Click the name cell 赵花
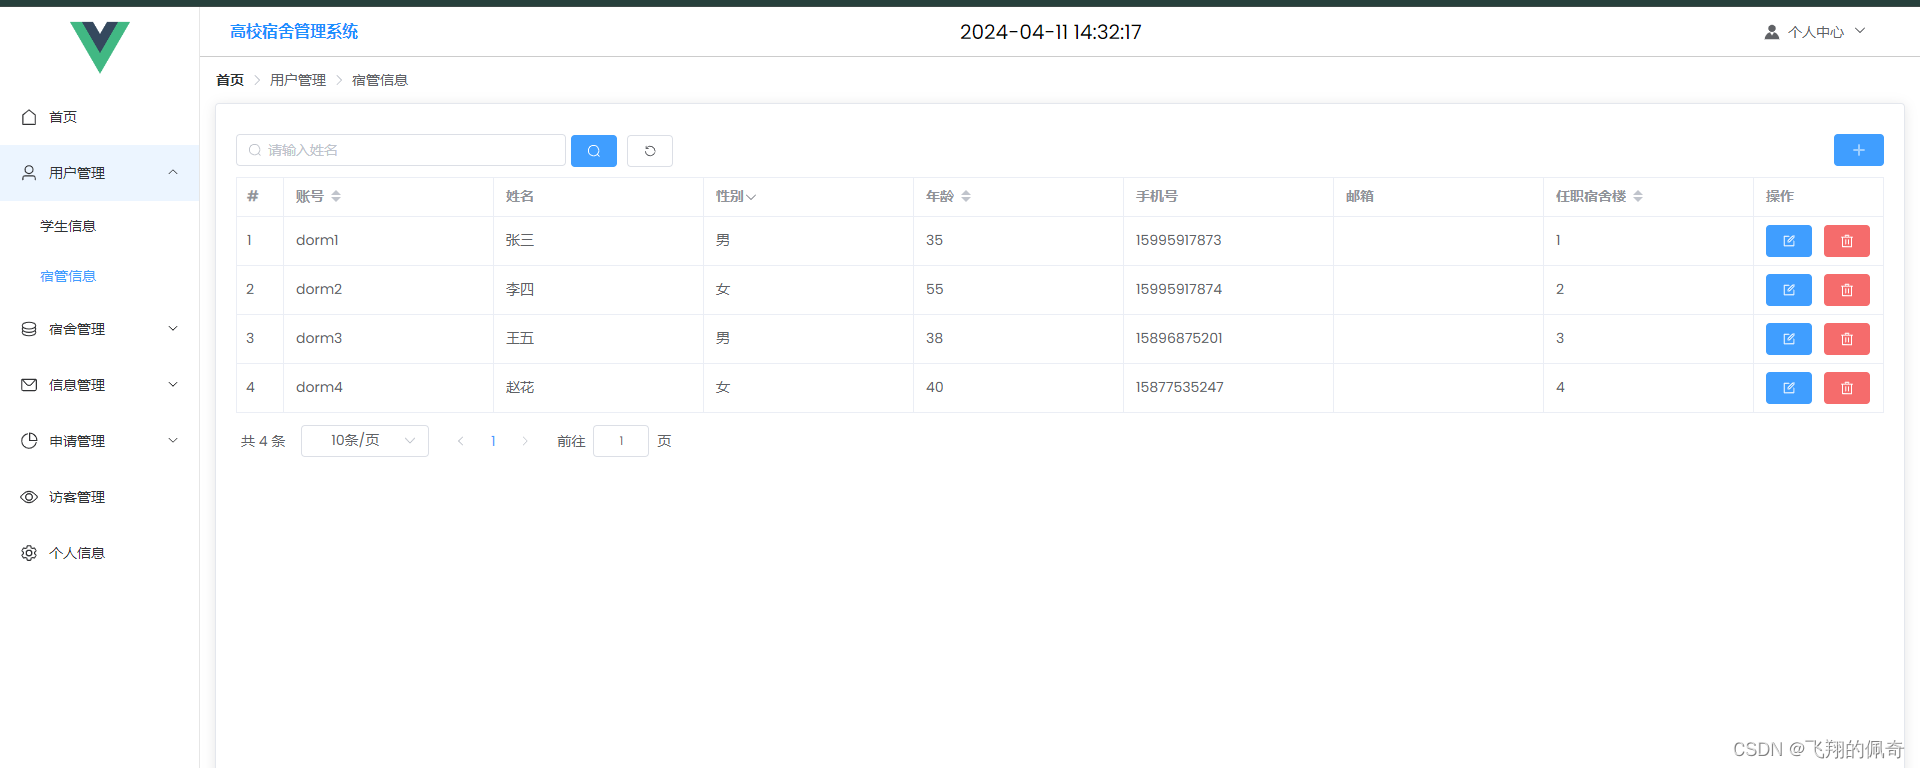 pyautogui.click(x=520, y=387)
